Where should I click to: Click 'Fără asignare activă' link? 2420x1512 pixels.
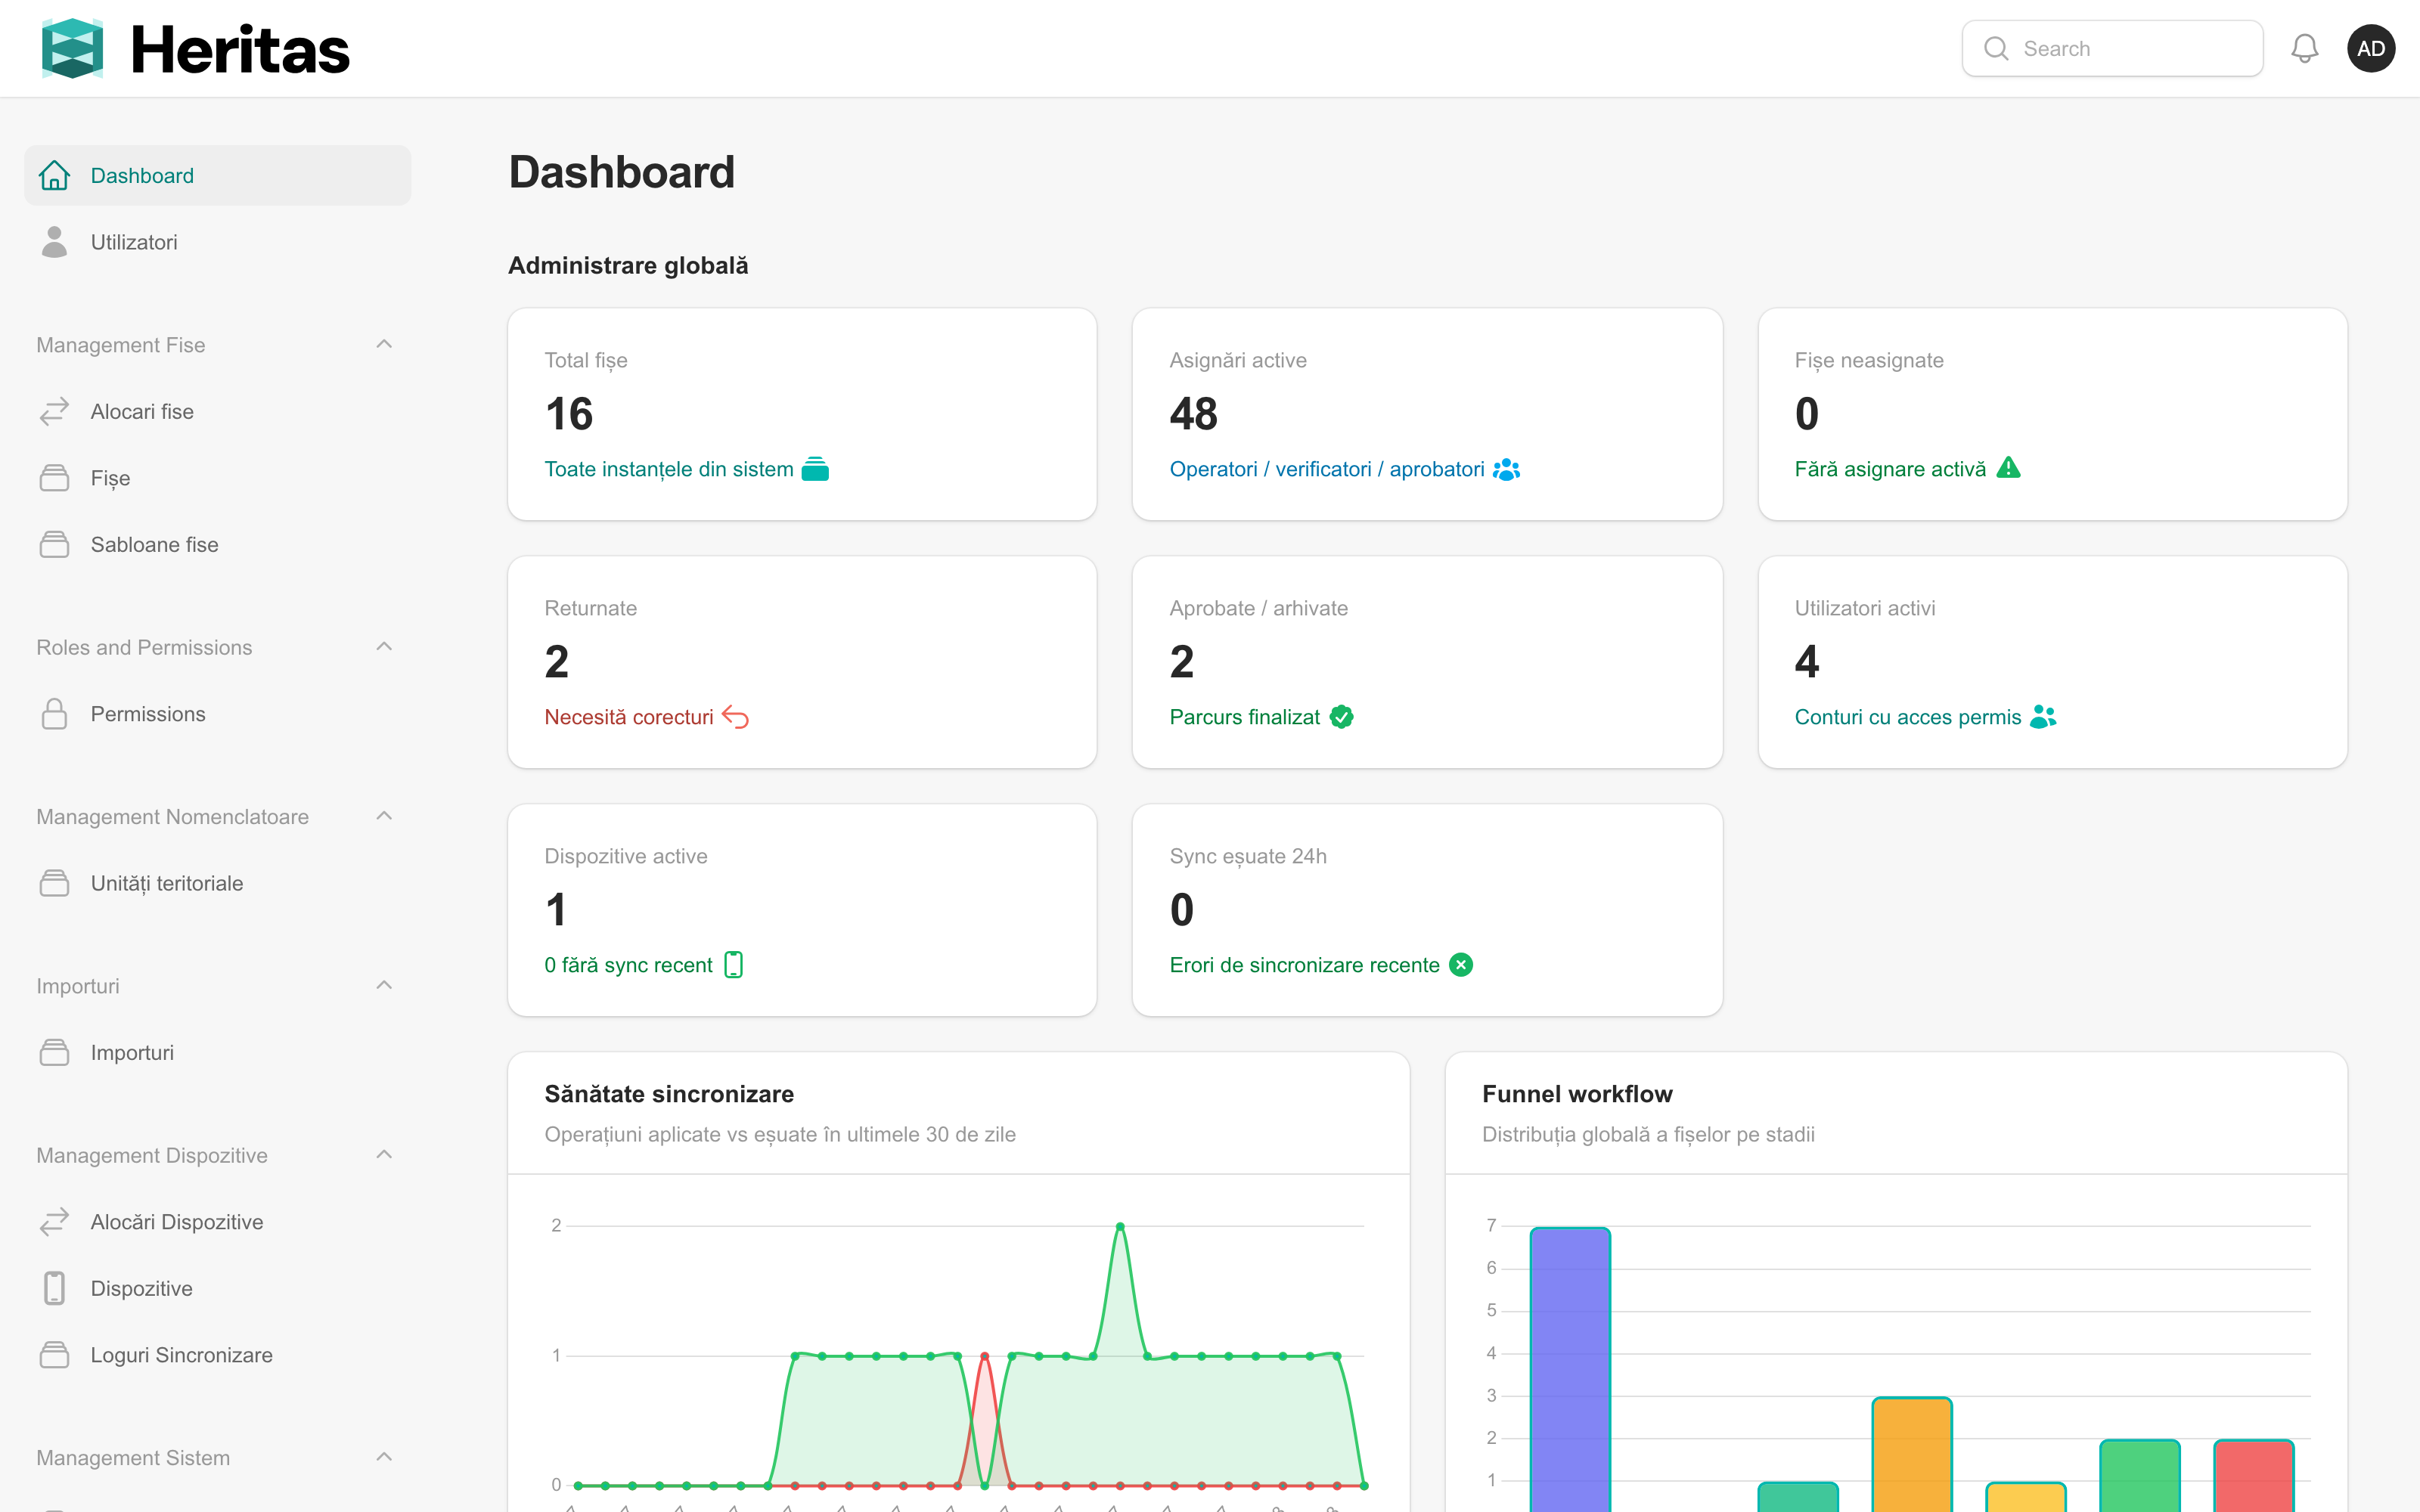click(1890, 469)
